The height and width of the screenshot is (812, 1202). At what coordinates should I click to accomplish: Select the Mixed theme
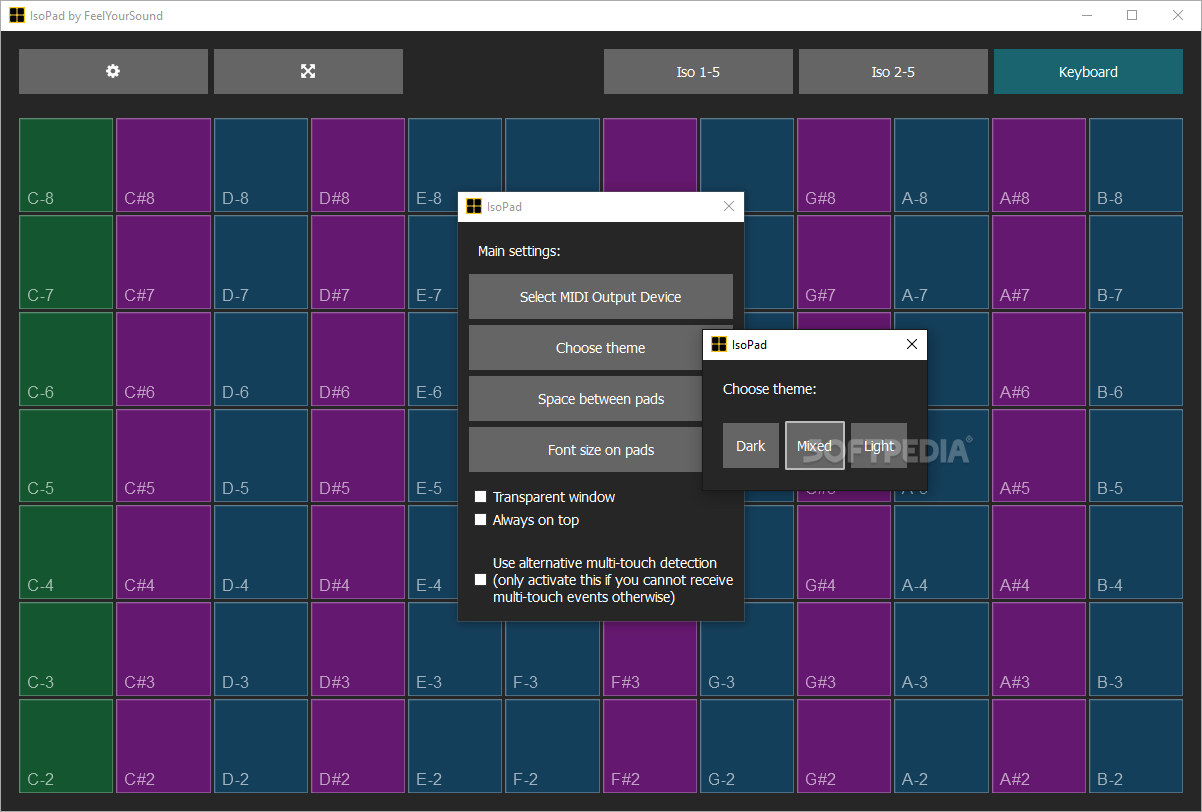tap(814, 446)
